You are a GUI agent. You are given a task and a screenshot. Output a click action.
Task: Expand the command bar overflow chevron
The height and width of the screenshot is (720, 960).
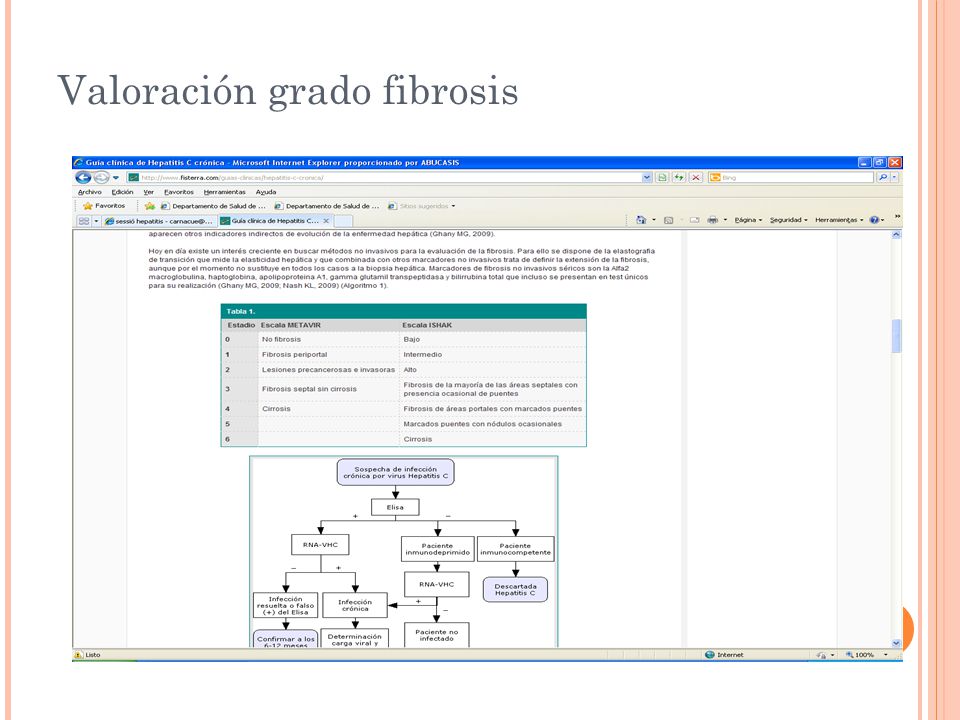[898, 216]
